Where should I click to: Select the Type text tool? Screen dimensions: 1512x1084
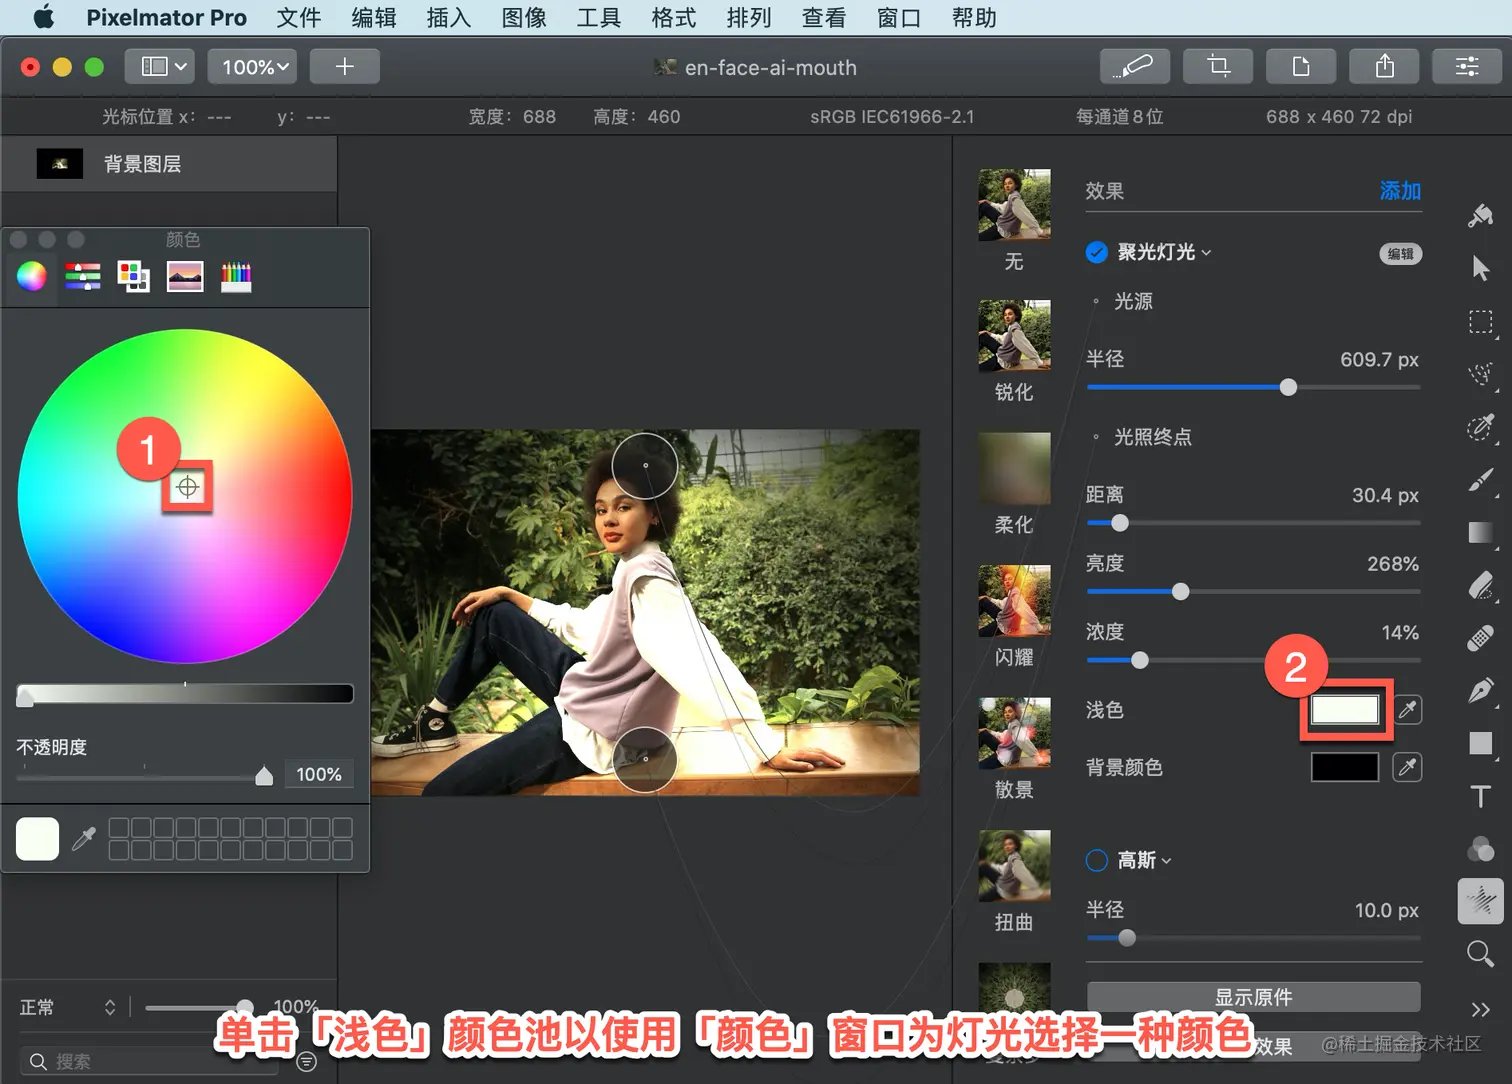pyautogui.click(x=1481, y=796)
